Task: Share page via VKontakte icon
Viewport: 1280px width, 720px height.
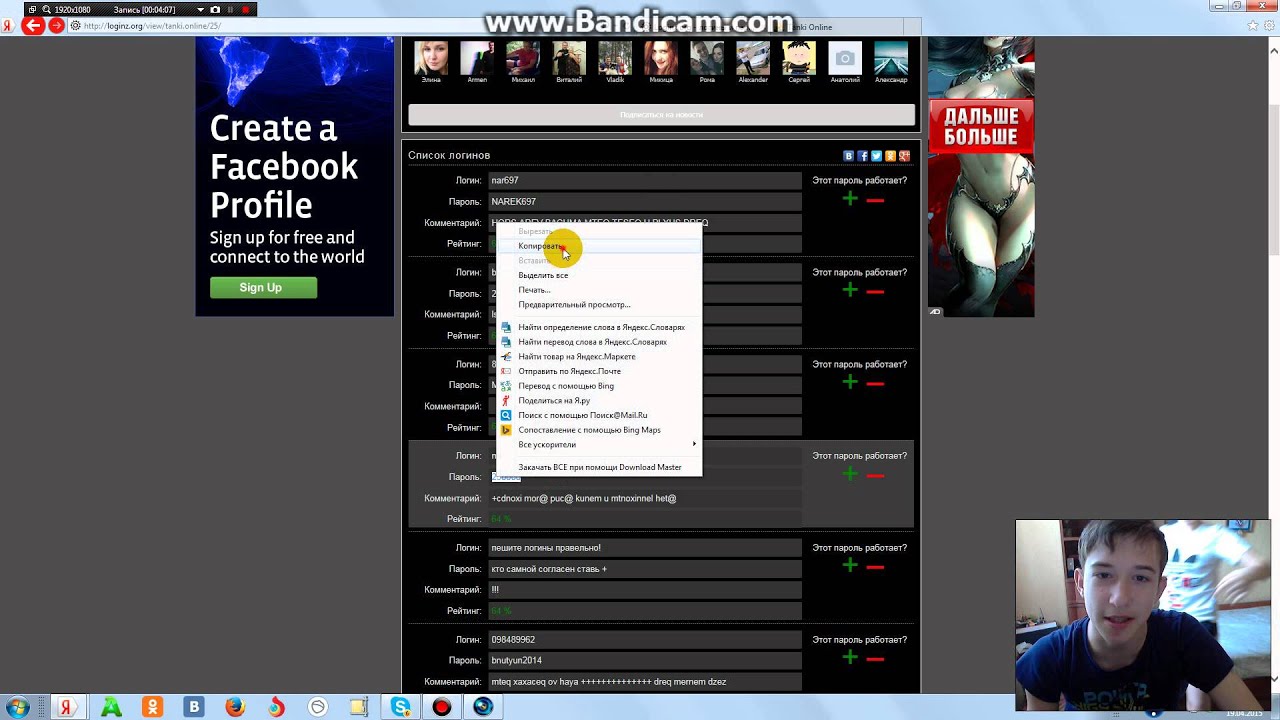Action: [x=849, y=156]
